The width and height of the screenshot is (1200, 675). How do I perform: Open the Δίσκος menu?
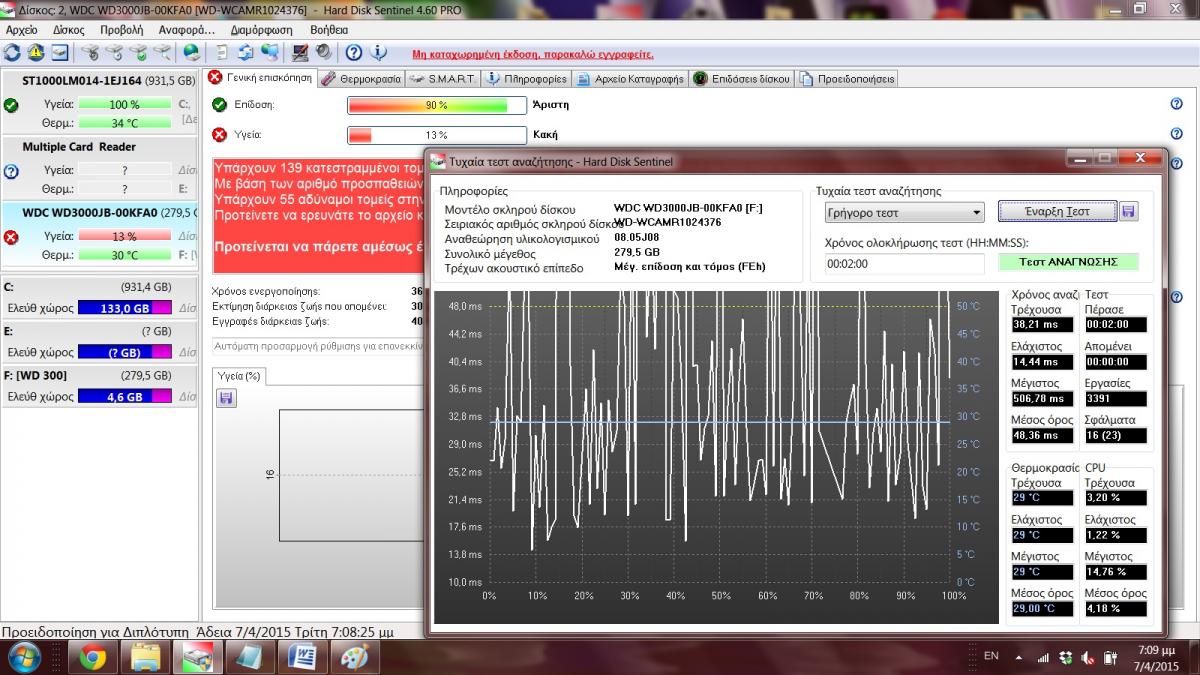tap(69, 30)
